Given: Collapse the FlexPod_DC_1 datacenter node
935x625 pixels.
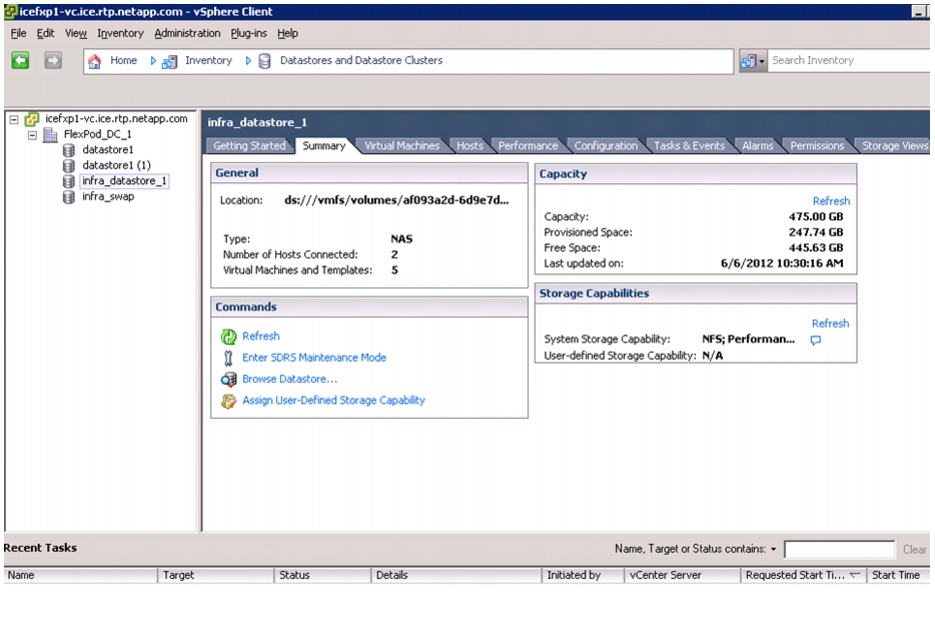Looking at the screenshot, I should 33,135.
